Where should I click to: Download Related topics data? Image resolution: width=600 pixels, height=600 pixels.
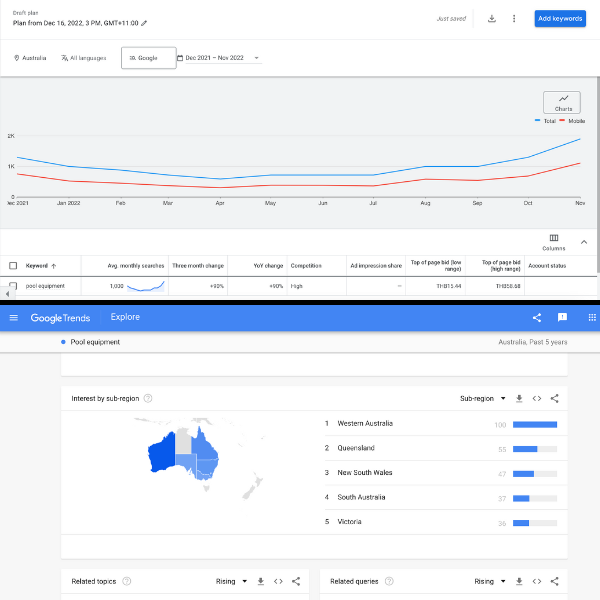261,581
